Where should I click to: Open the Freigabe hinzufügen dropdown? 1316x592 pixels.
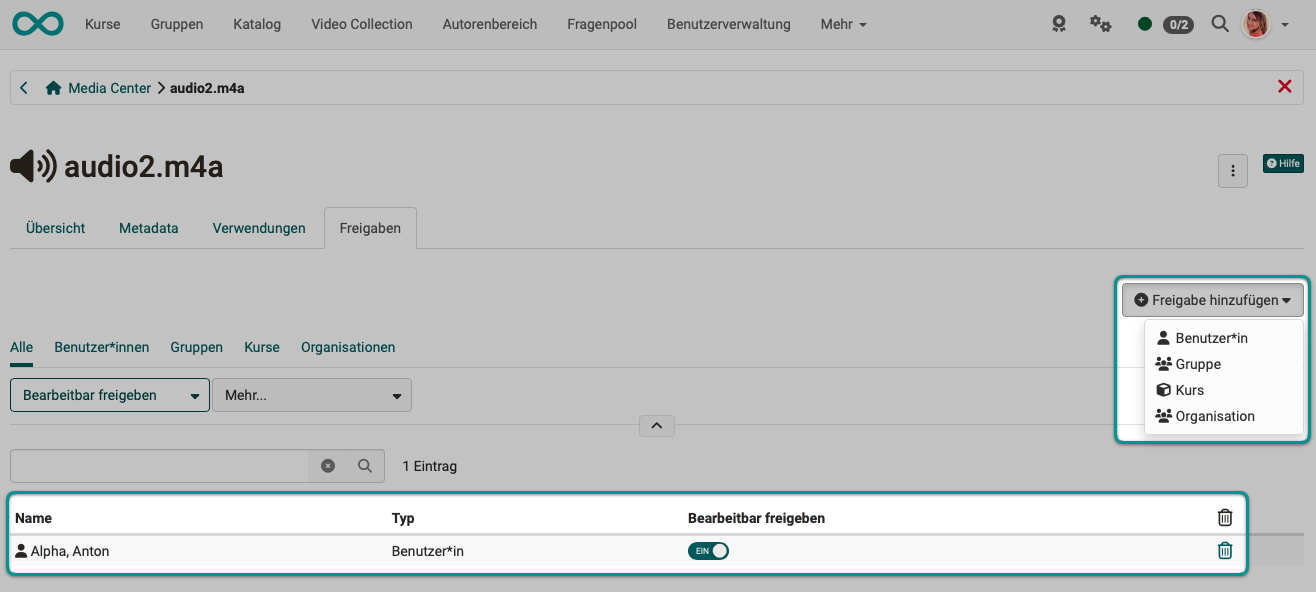tap(1212, 300)
